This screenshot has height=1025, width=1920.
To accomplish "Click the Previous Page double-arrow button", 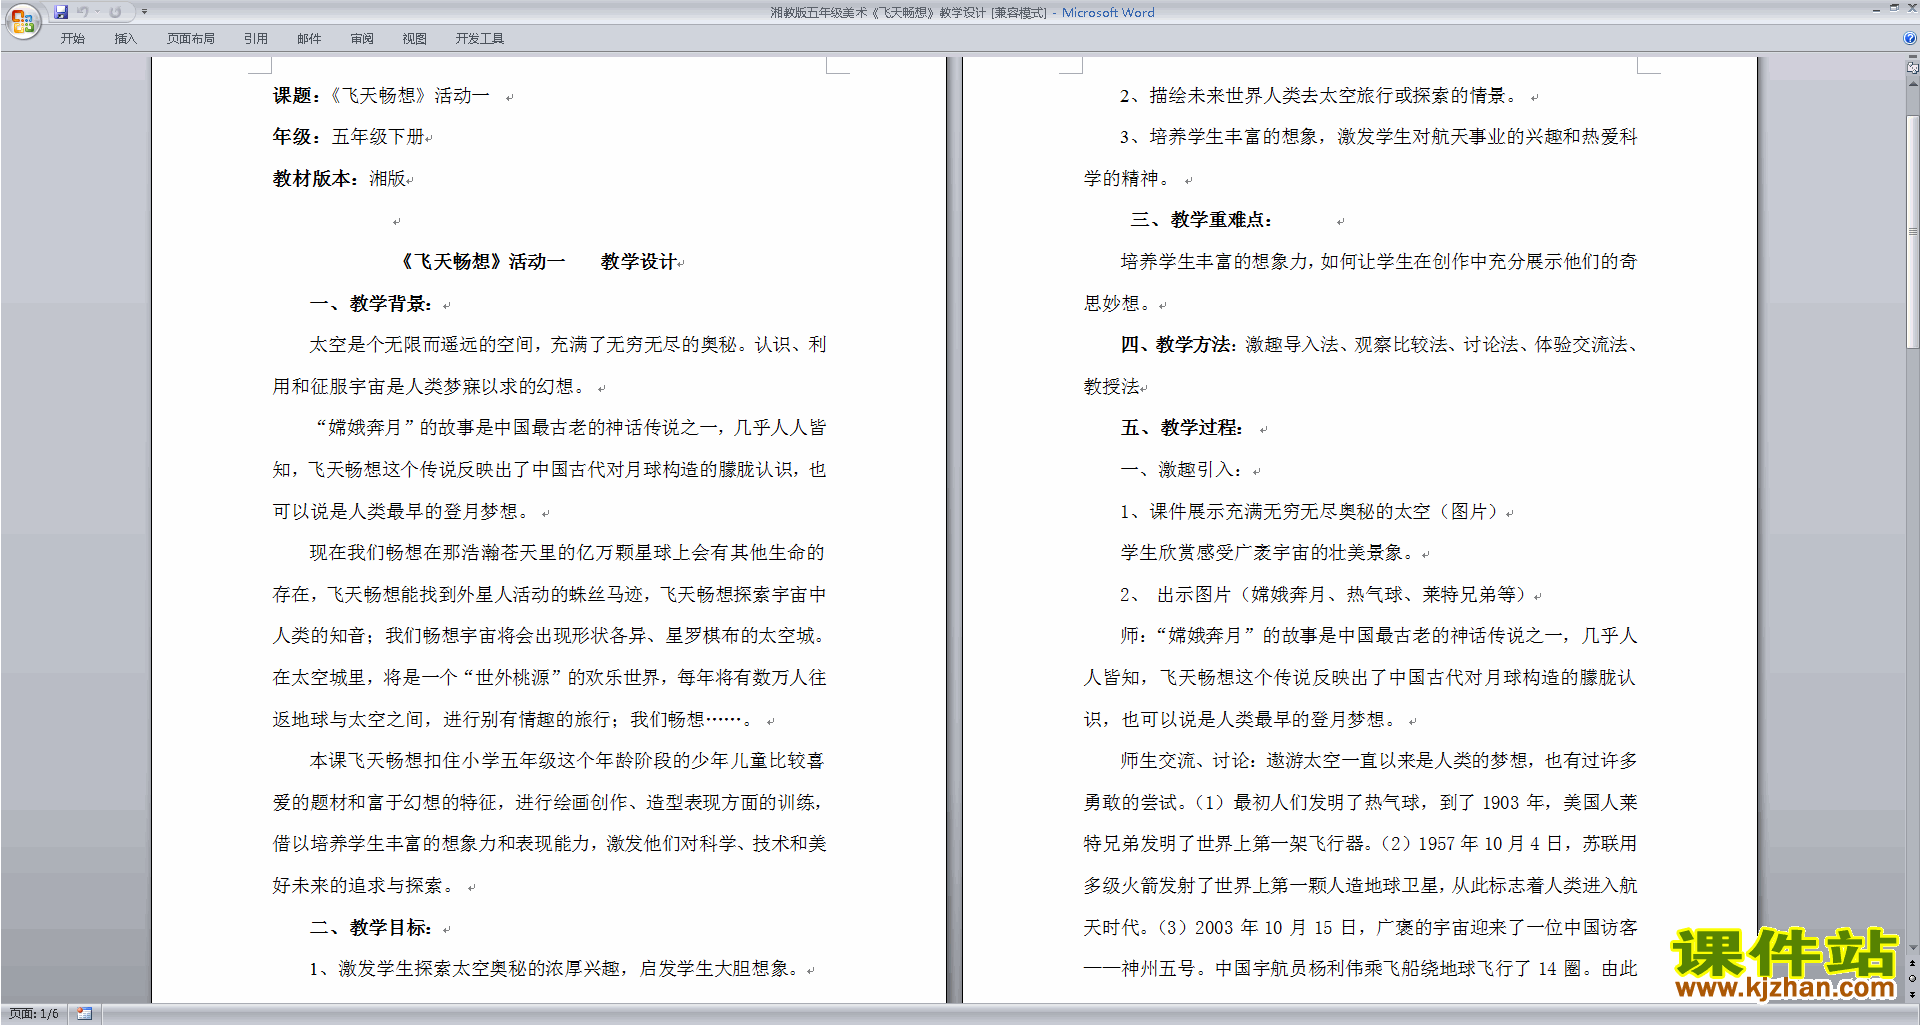I will pos(1913,964).
